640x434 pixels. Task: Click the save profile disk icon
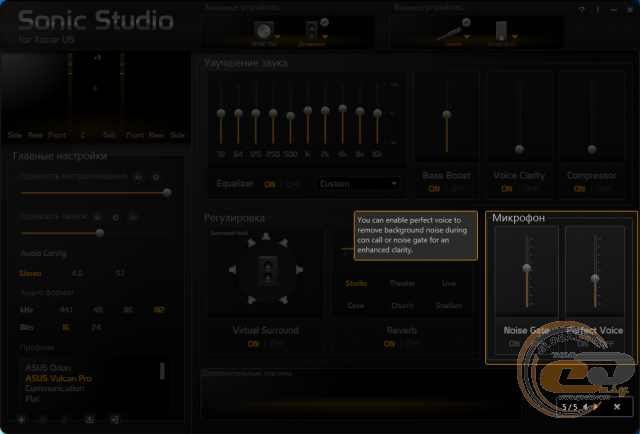[43, 419]
